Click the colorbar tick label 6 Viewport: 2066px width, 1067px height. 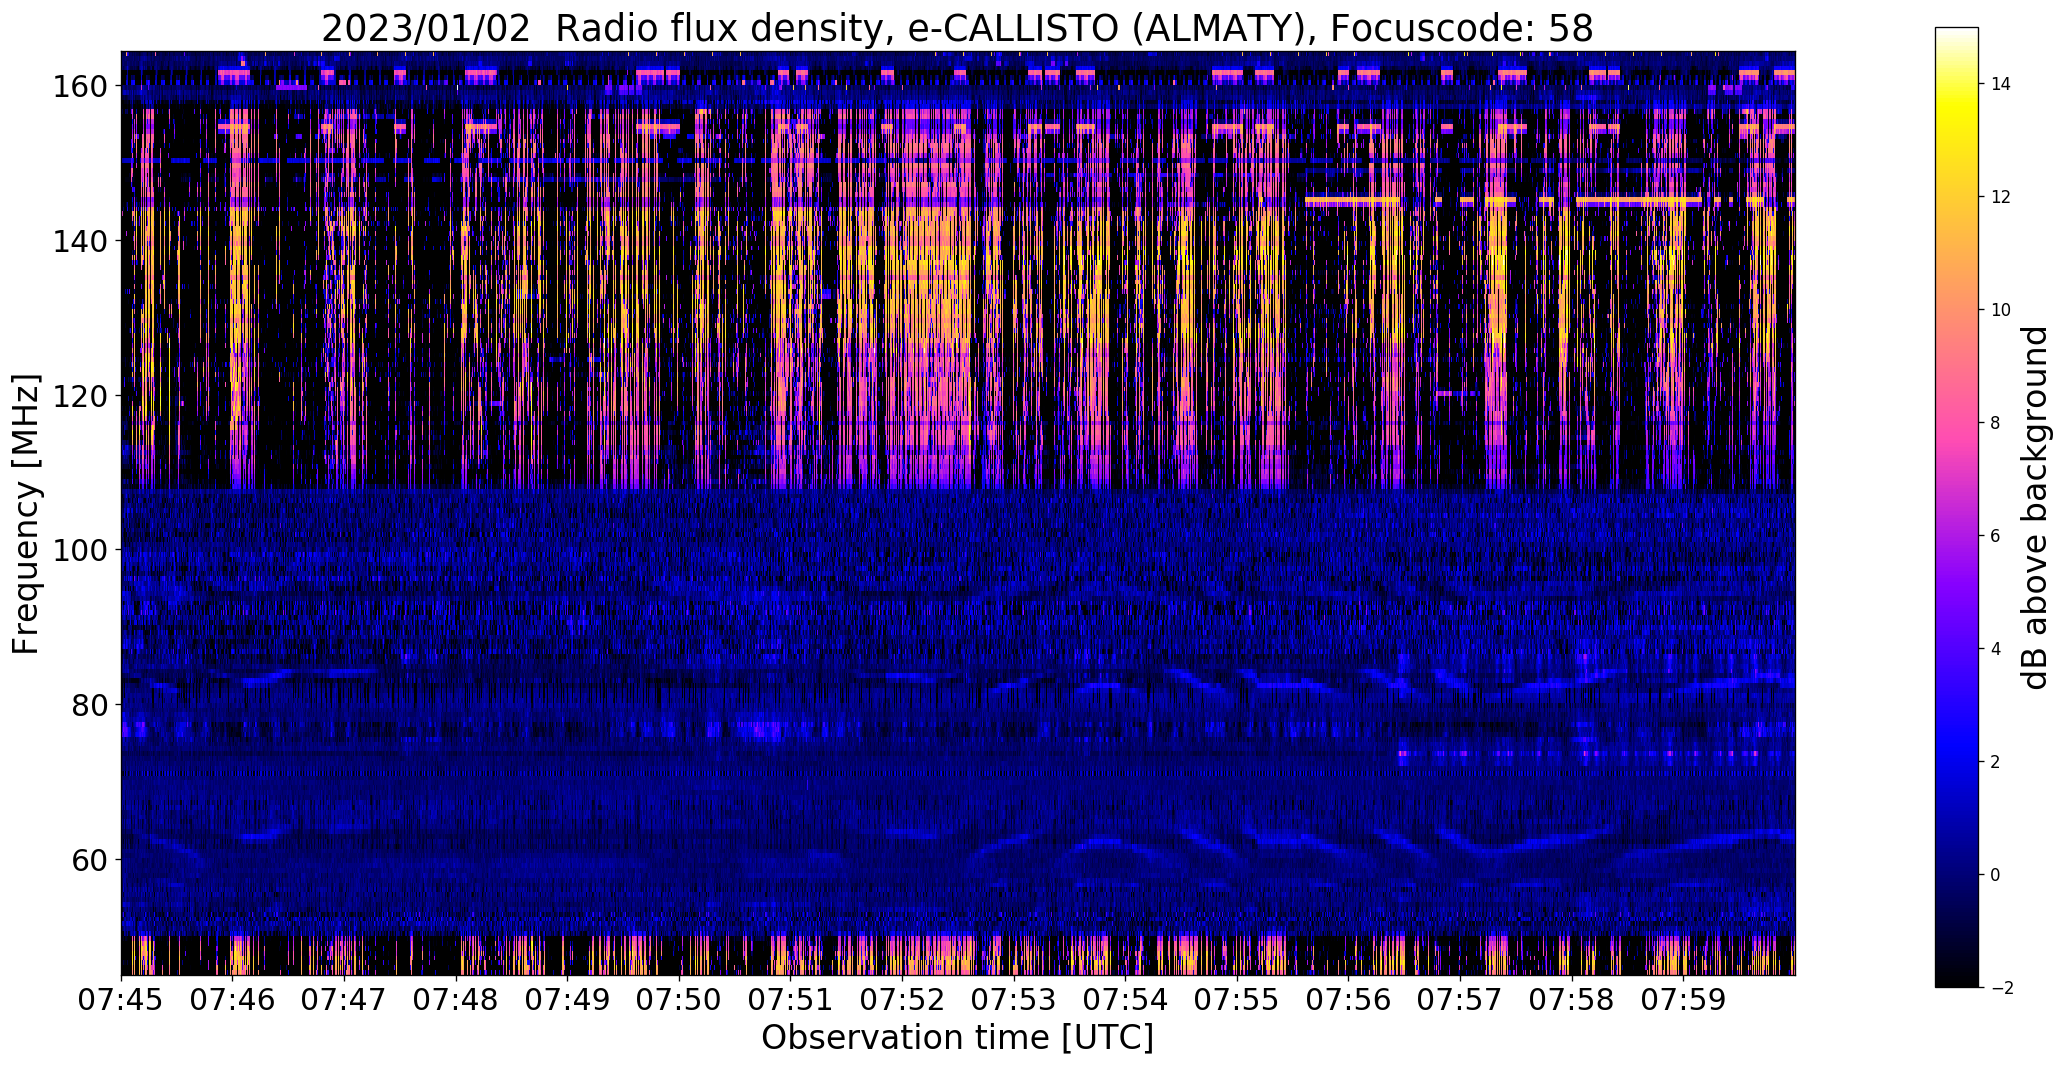(1995, 536)
